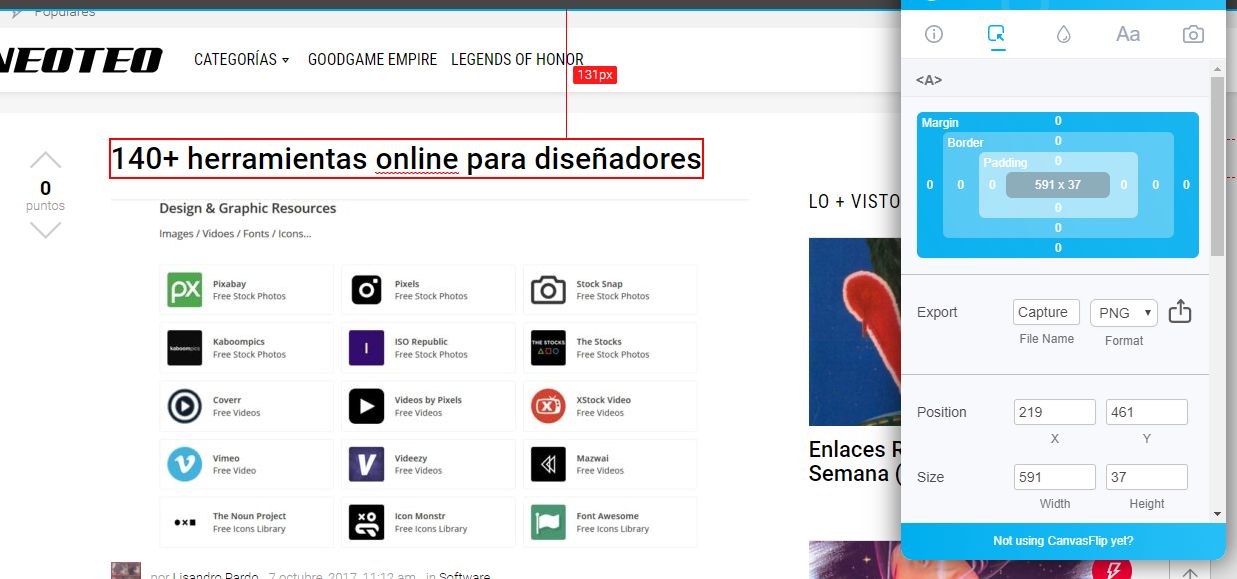Open the color droplet tab
Screen dimensions: 1237x579
pos(1063,34)
